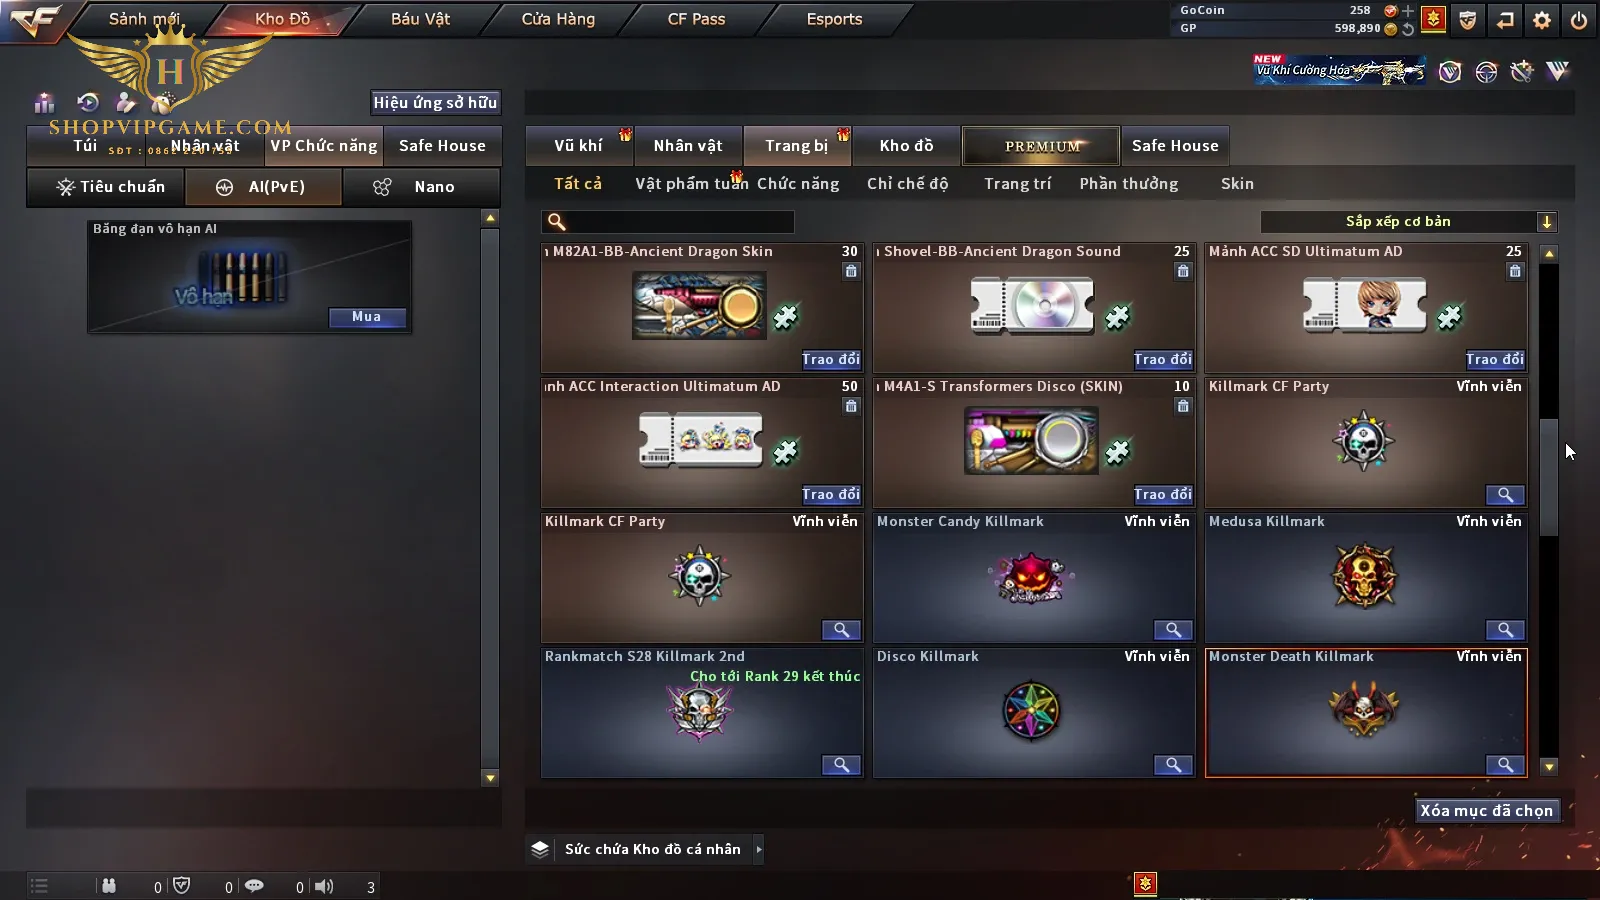Open the settings gear icon

coord(1542,20)
